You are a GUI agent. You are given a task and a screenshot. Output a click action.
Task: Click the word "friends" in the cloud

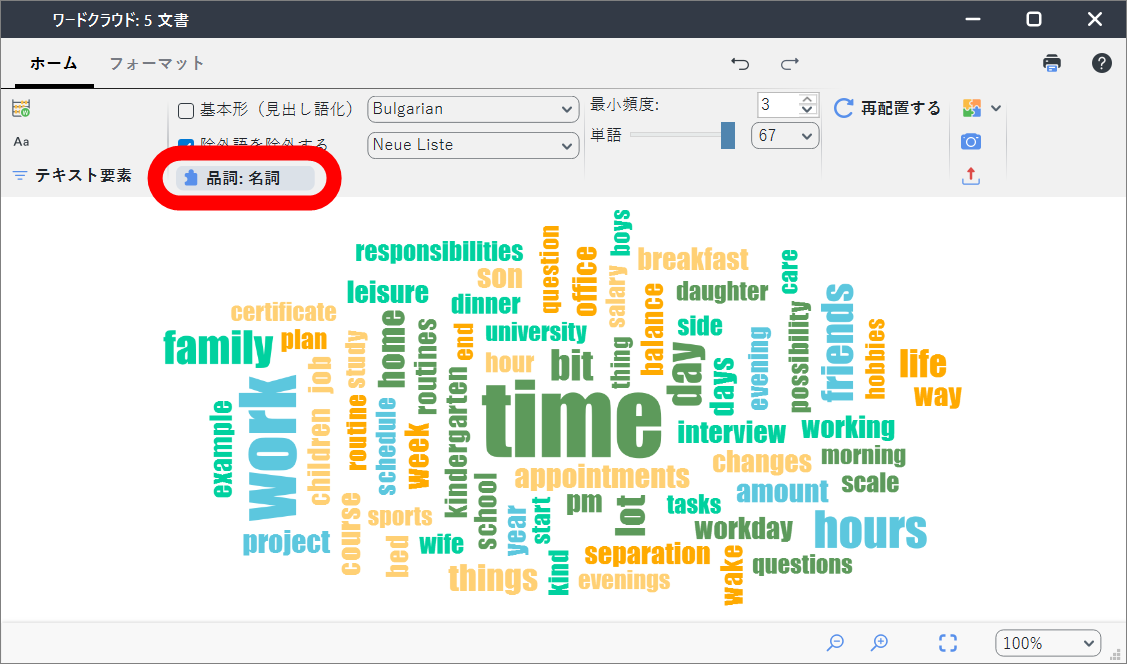click(x=838, y=343)
